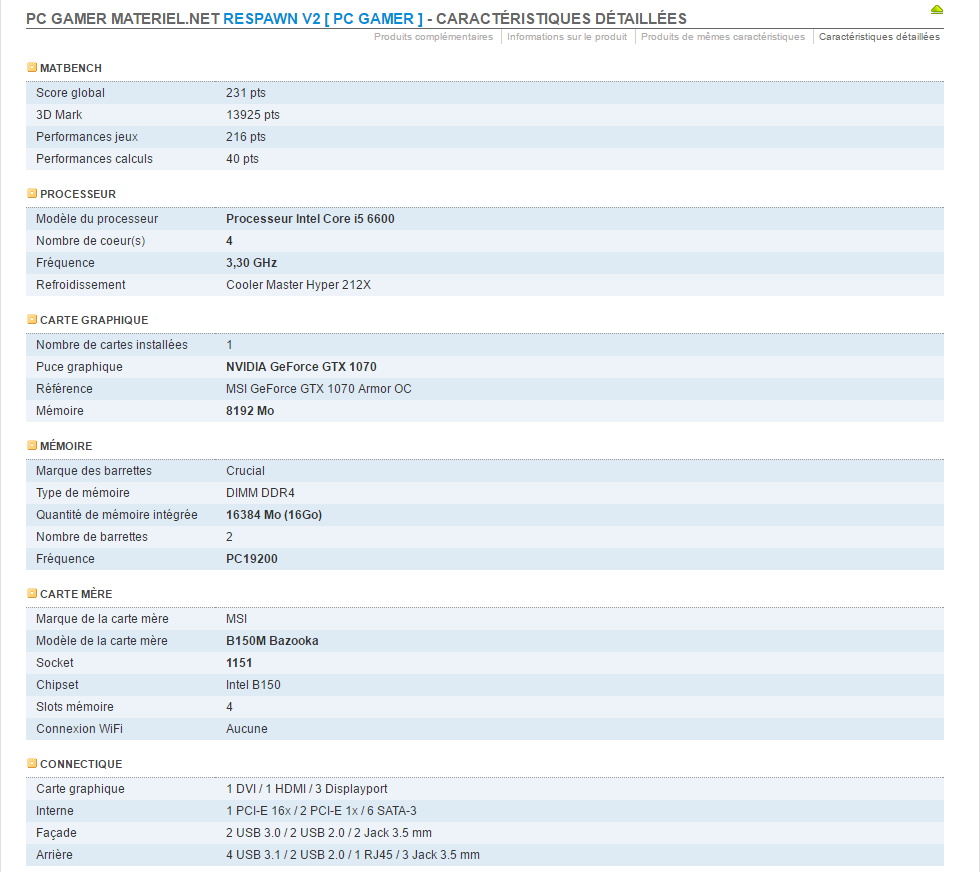Viewport: 980px width, 872px height.
Task: Click the orange icon beside CARTE GRAPHIQUE
Action: click(32, 320)
